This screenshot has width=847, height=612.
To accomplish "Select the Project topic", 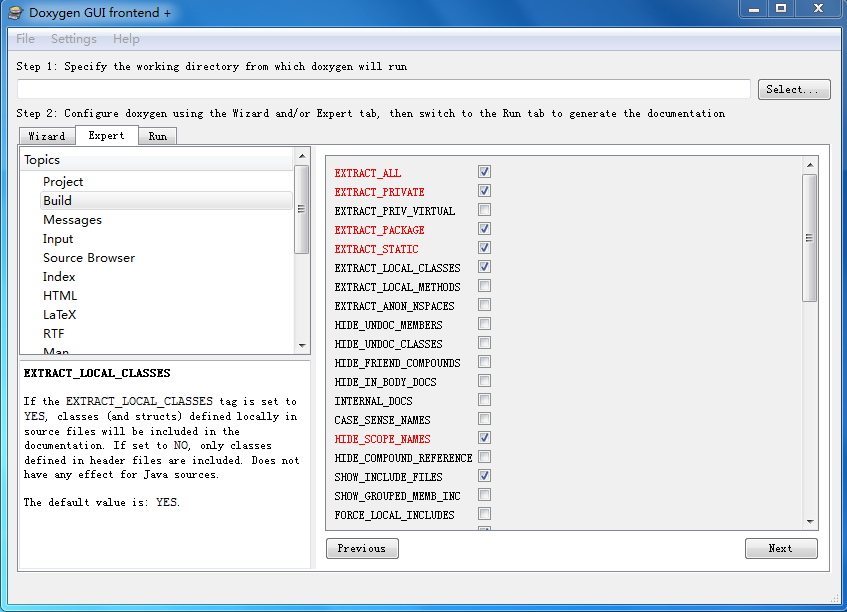I will point(63,181).
